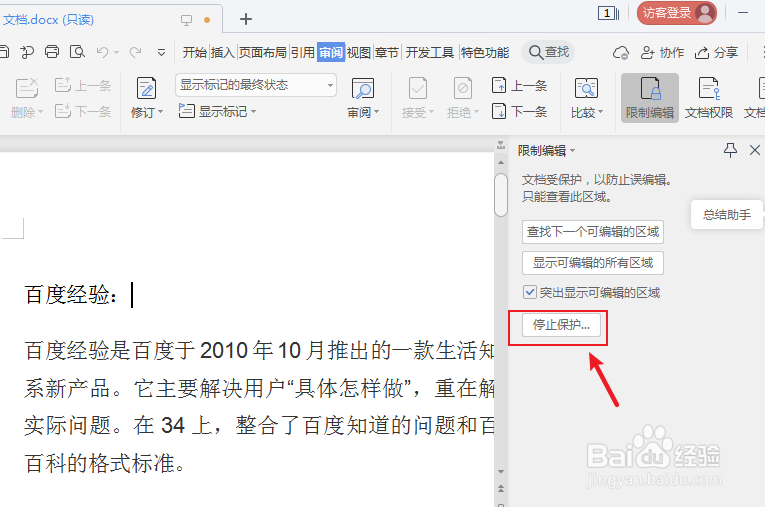Image resolution: width=765 pixels, height=507 pixels.
Task: Switch to the 视图 tab
Action: pyautogui.click(x=359, y=52)
